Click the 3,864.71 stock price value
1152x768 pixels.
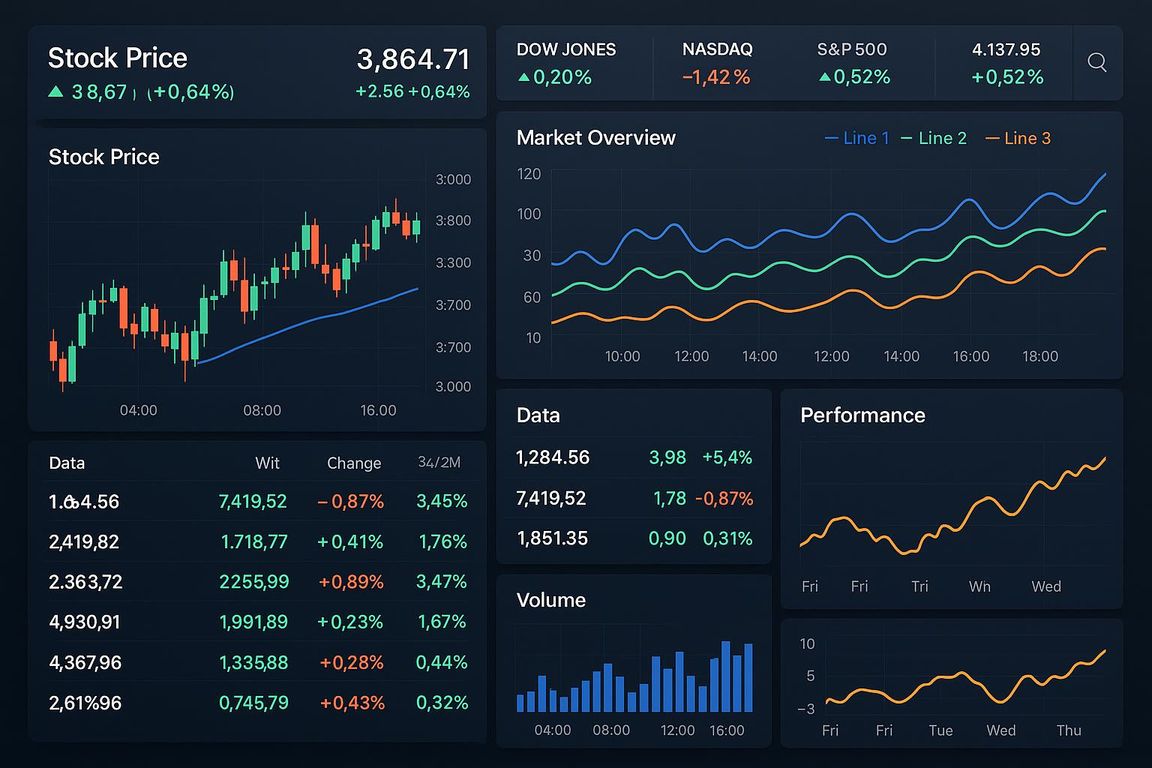(413, 59)
